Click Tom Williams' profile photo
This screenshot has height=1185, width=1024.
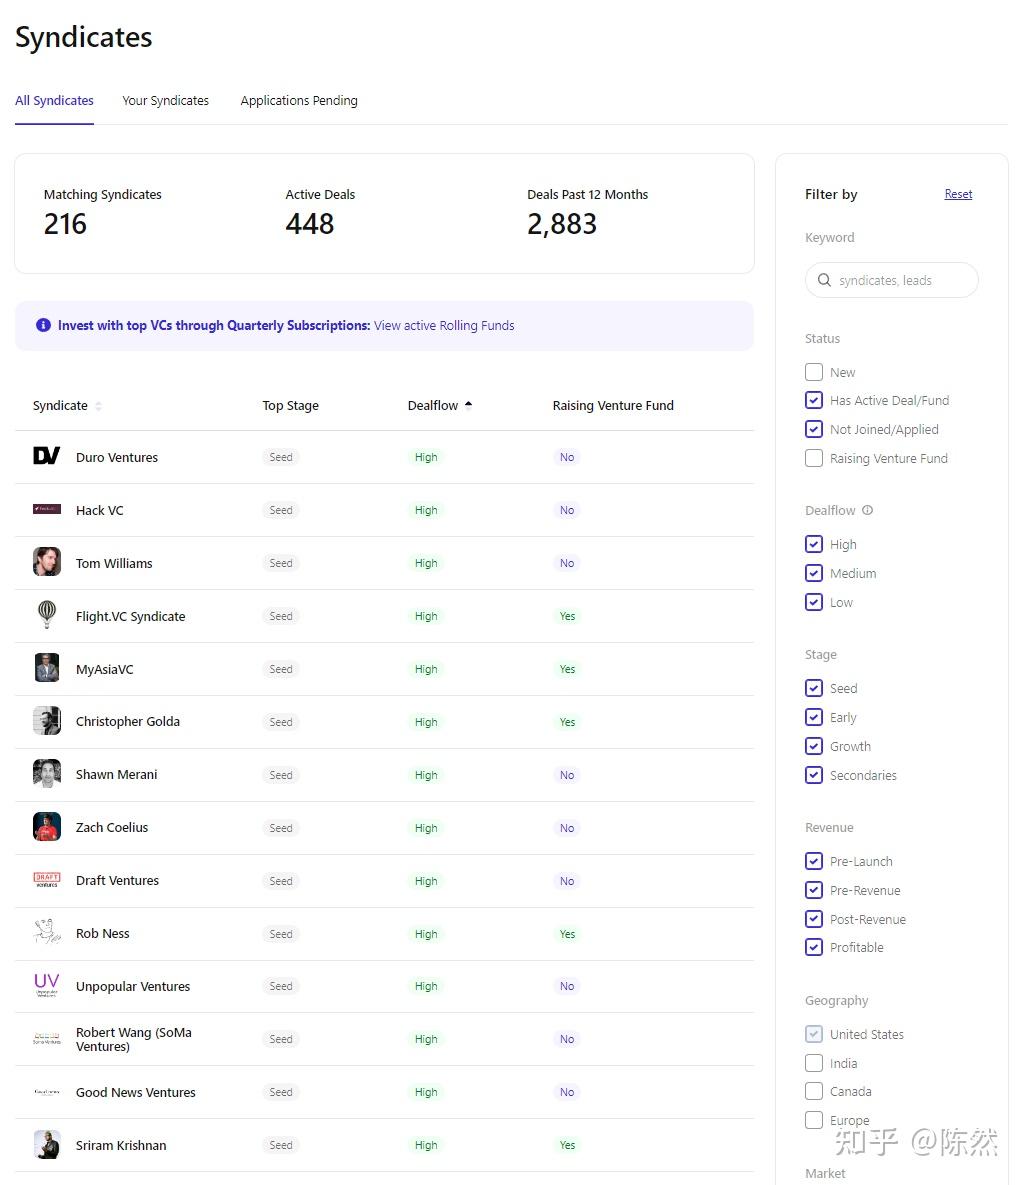pos(46,562)
